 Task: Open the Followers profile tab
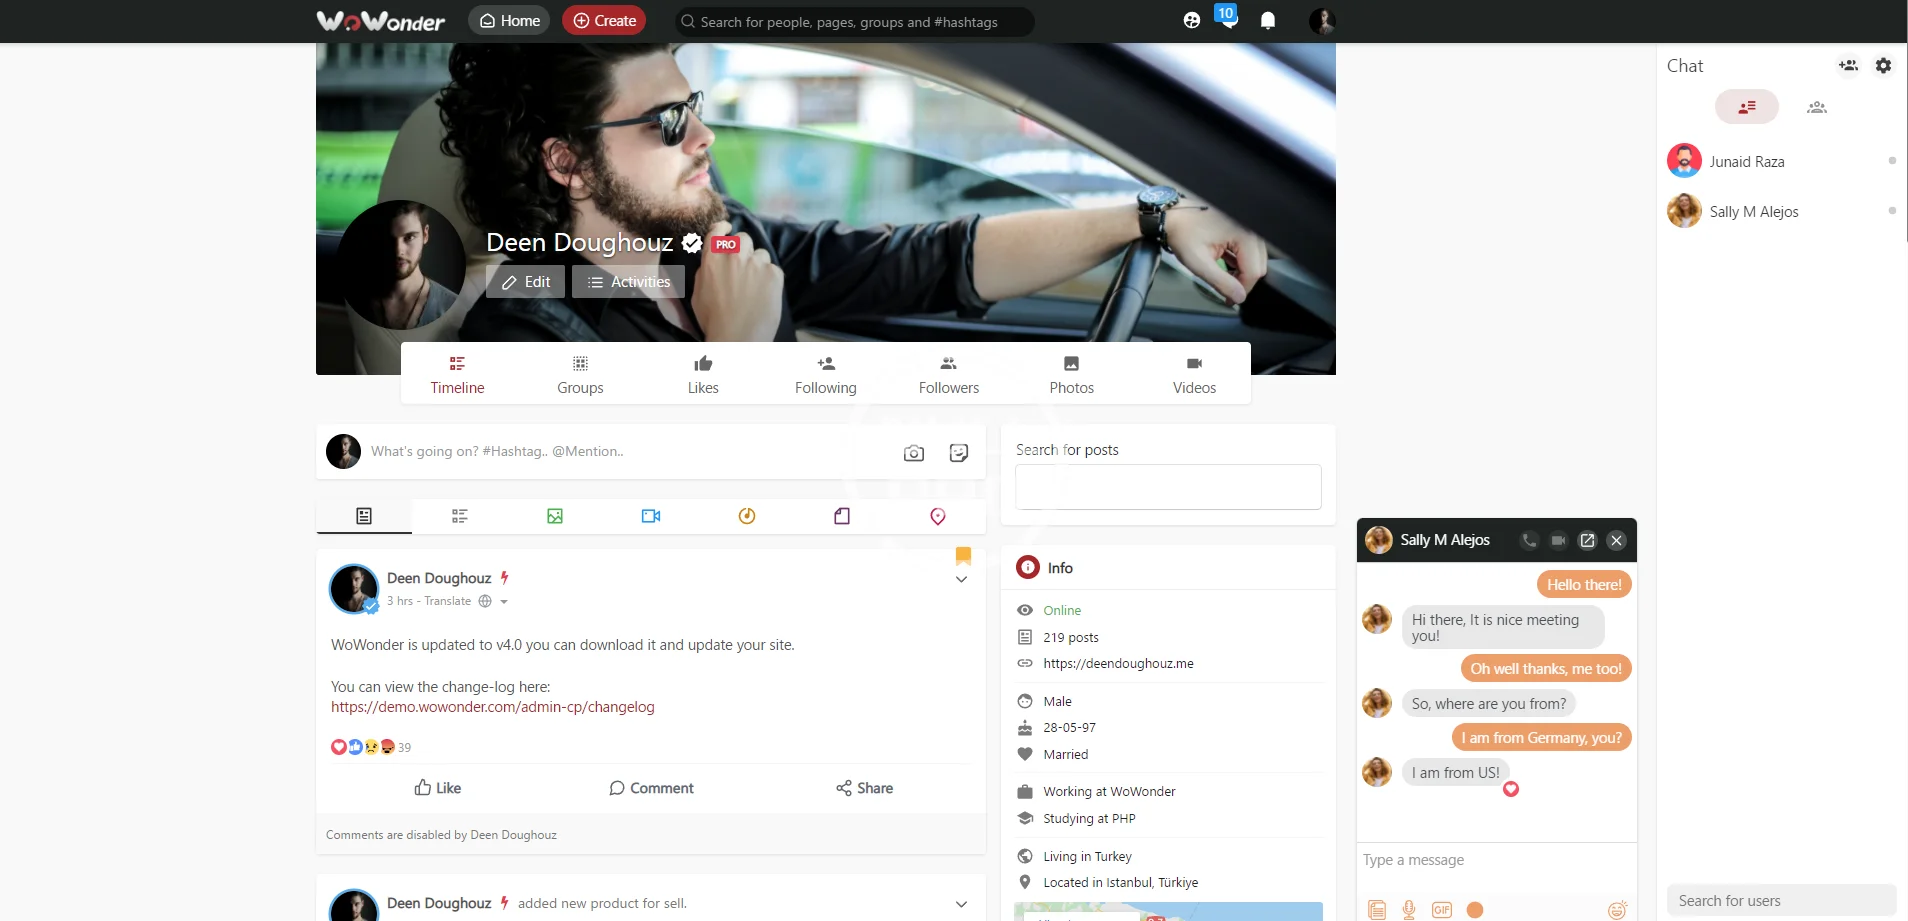pos(949,375)
